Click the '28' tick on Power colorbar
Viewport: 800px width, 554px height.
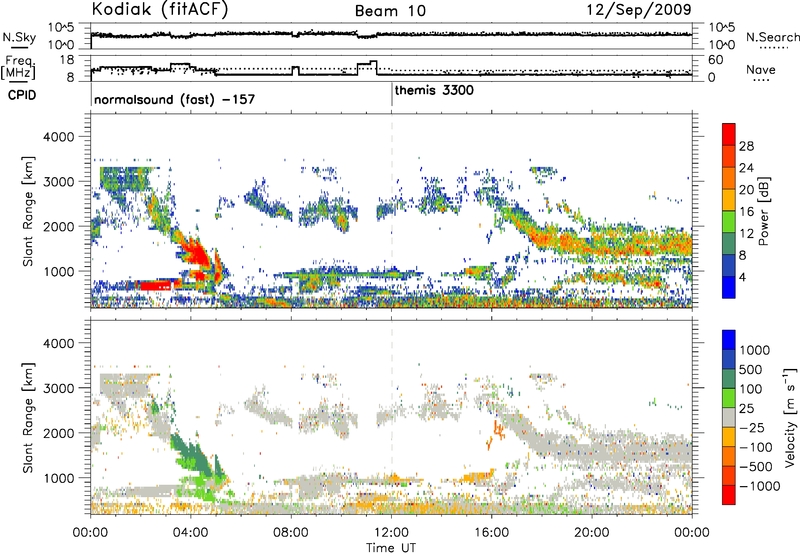click(746, 146)
